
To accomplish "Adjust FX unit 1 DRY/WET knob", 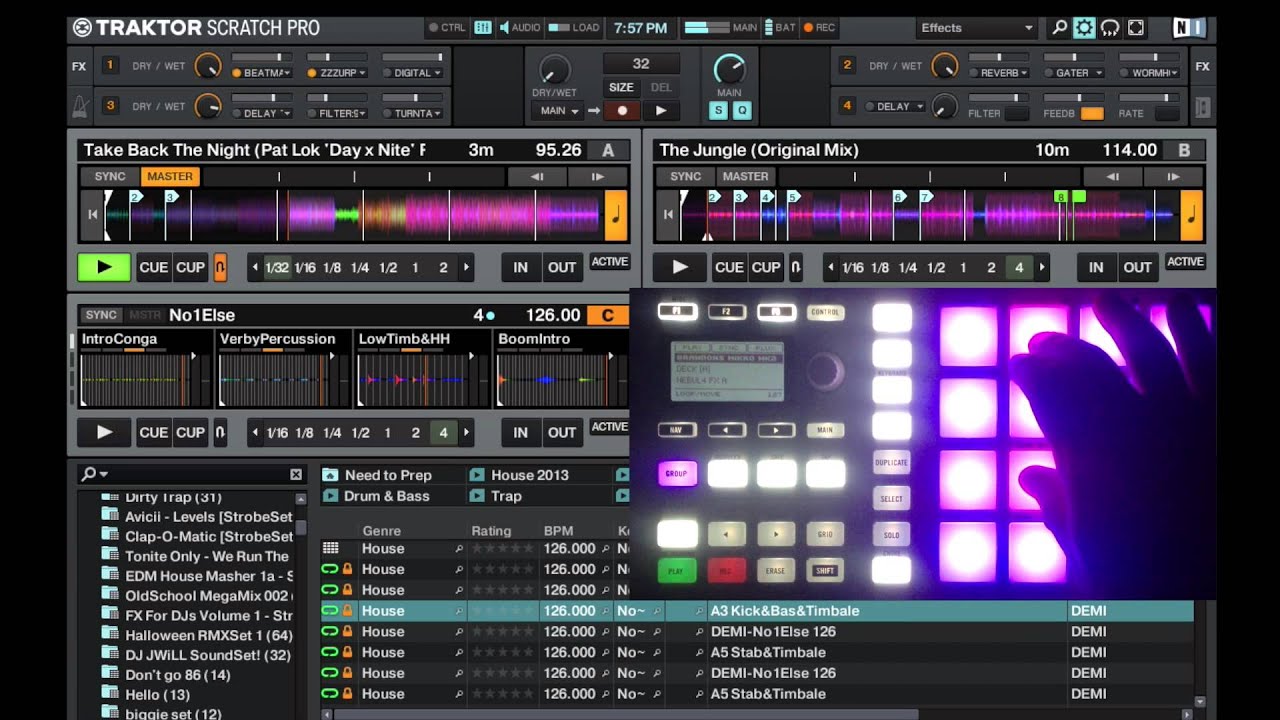I will tap(207, 66).
